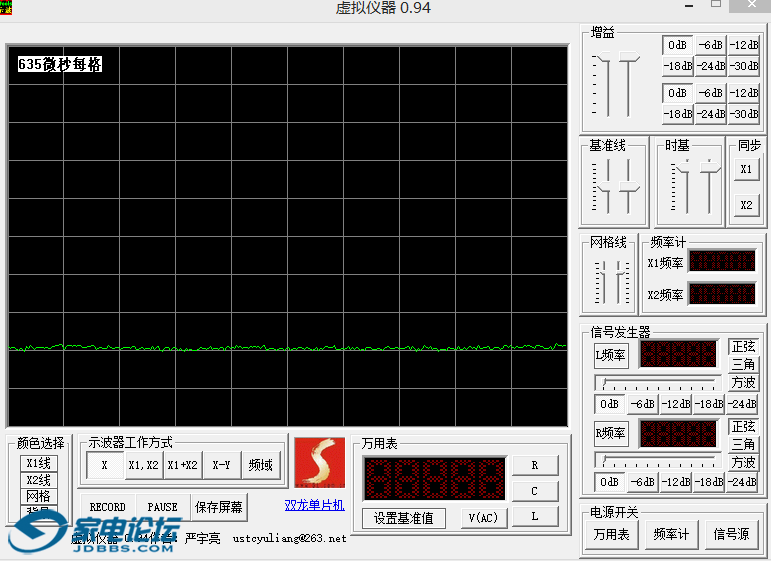771x561 pixels.
Task: Switch oscilloscope to X-Y mode
Action: point(221,465)
